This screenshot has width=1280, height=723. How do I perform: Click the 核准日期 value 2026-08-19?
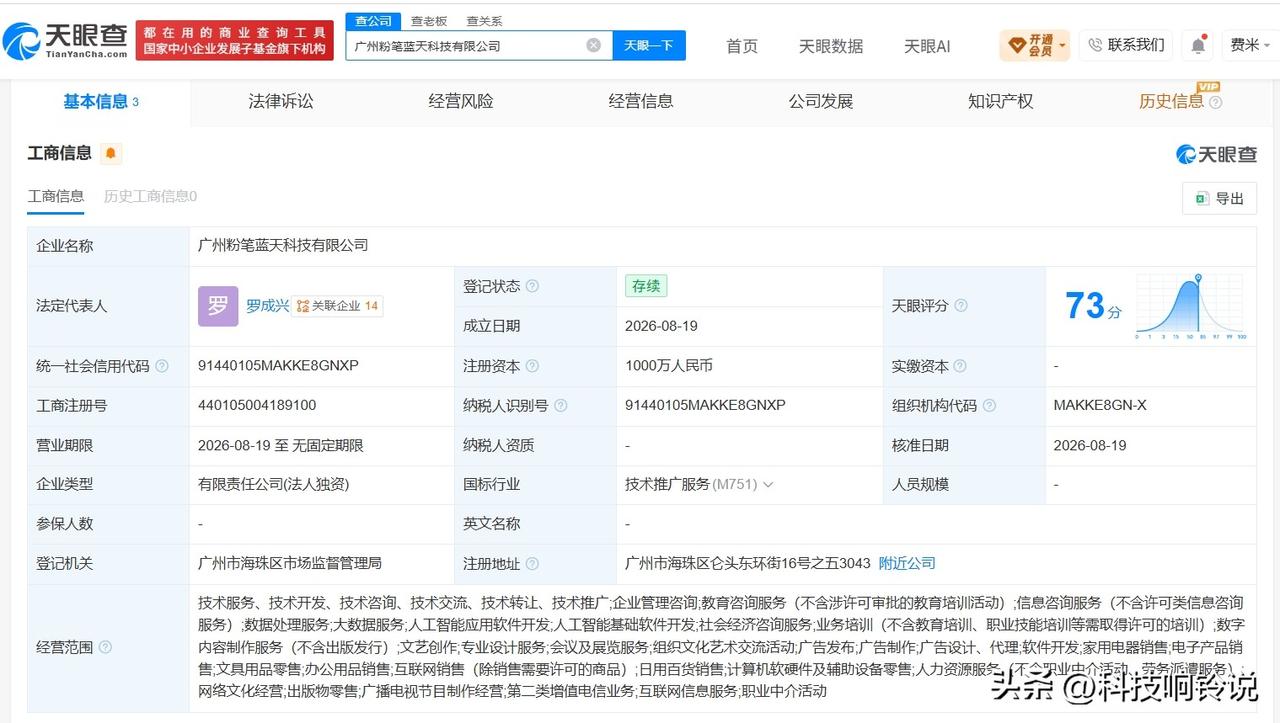pos(1090,445)
